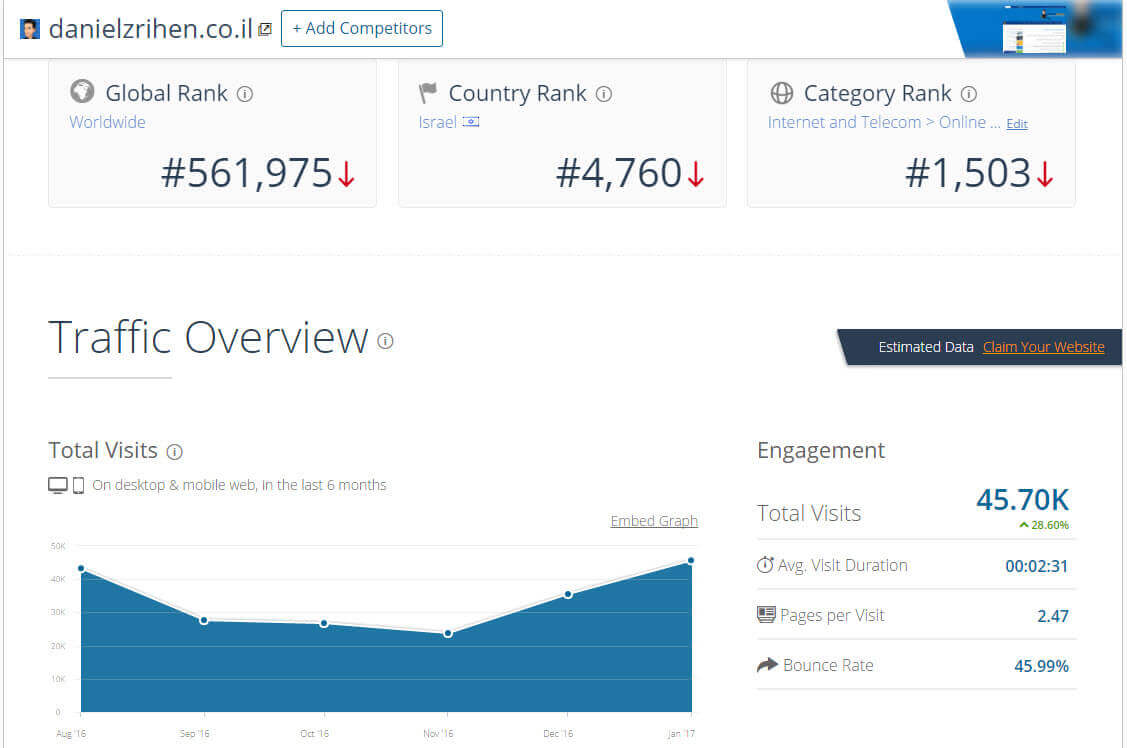Click the Add Competitors button
This screenshot has height=748, width=1127.
(362, 29)
